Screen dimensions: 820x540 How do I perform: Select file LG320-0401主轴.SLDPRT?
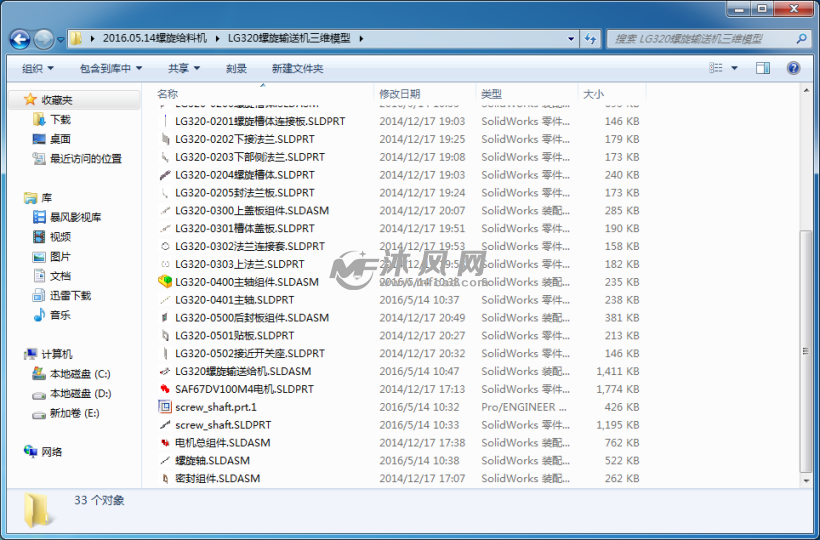point(235,300)
